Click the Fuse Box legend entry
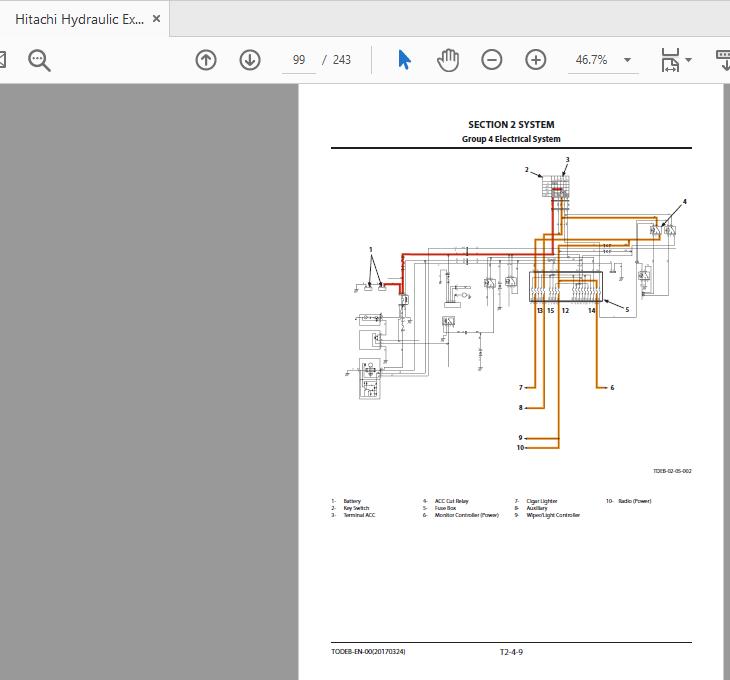The image size is (730, 680). pyautogui.click(x=445, y=508)
